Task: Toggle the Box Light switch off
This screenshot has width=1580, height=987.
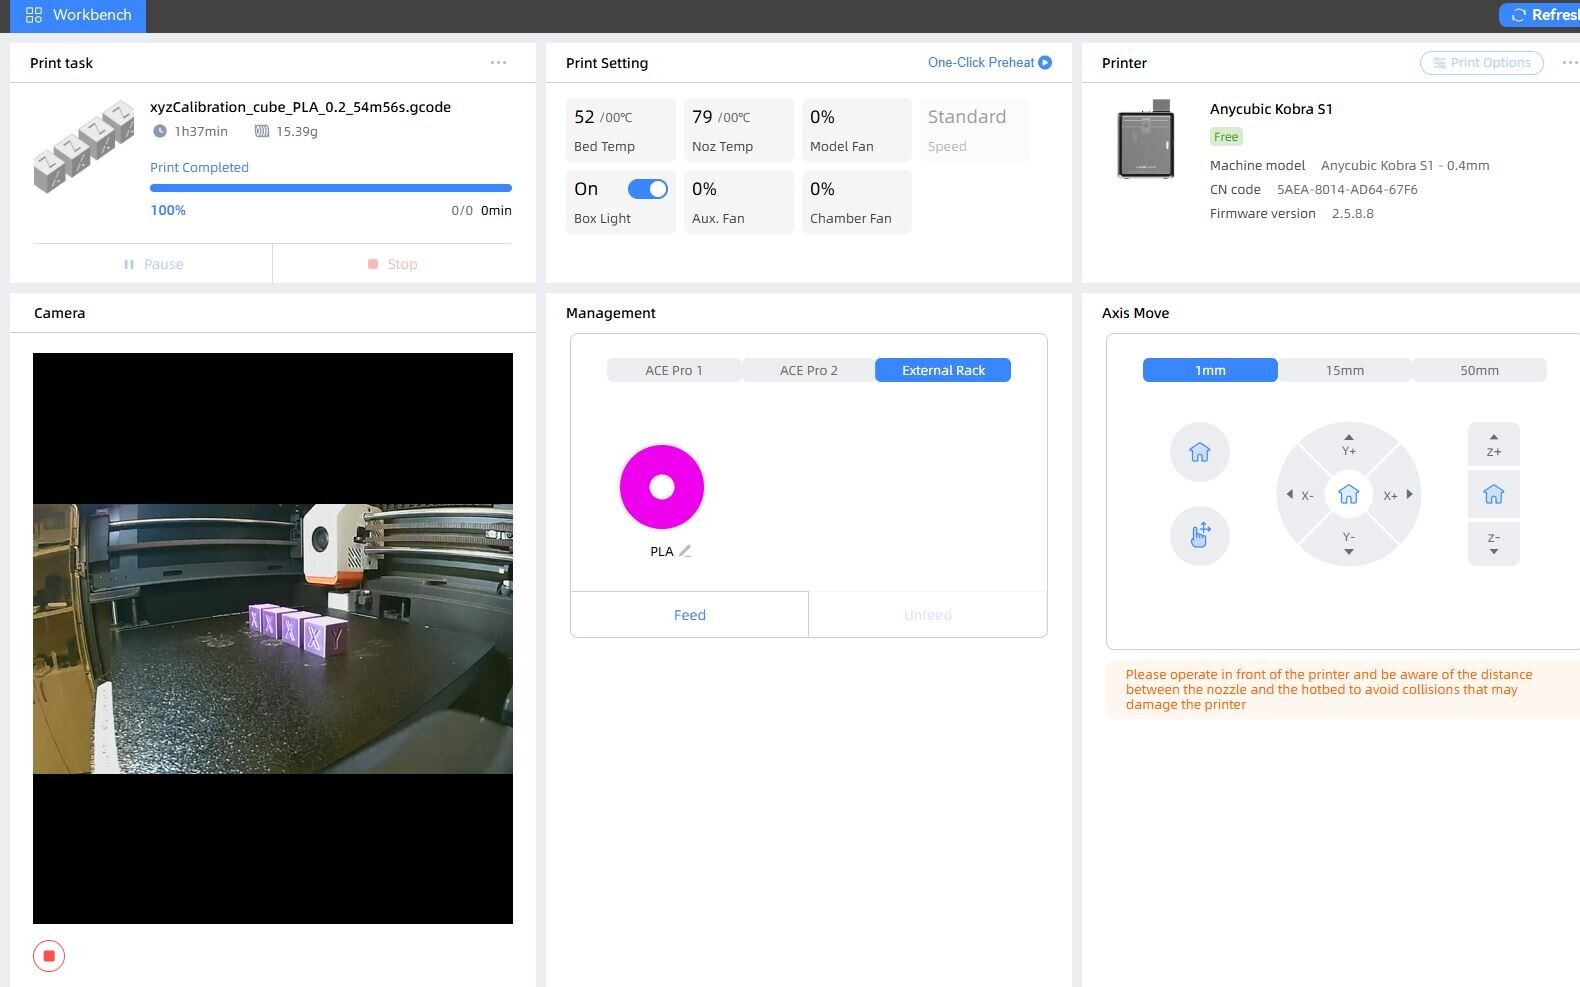Action: (x=647, y=189)
